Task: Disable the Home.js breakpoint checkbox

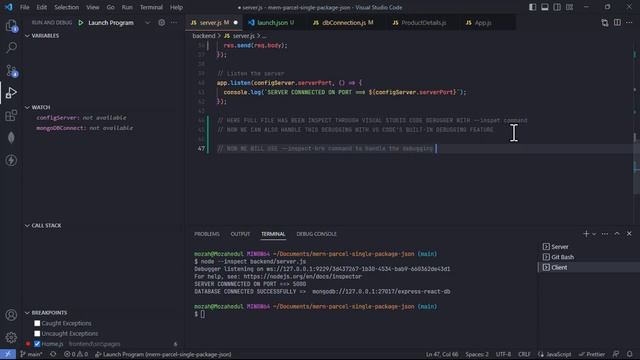Action: pos(37,344)
